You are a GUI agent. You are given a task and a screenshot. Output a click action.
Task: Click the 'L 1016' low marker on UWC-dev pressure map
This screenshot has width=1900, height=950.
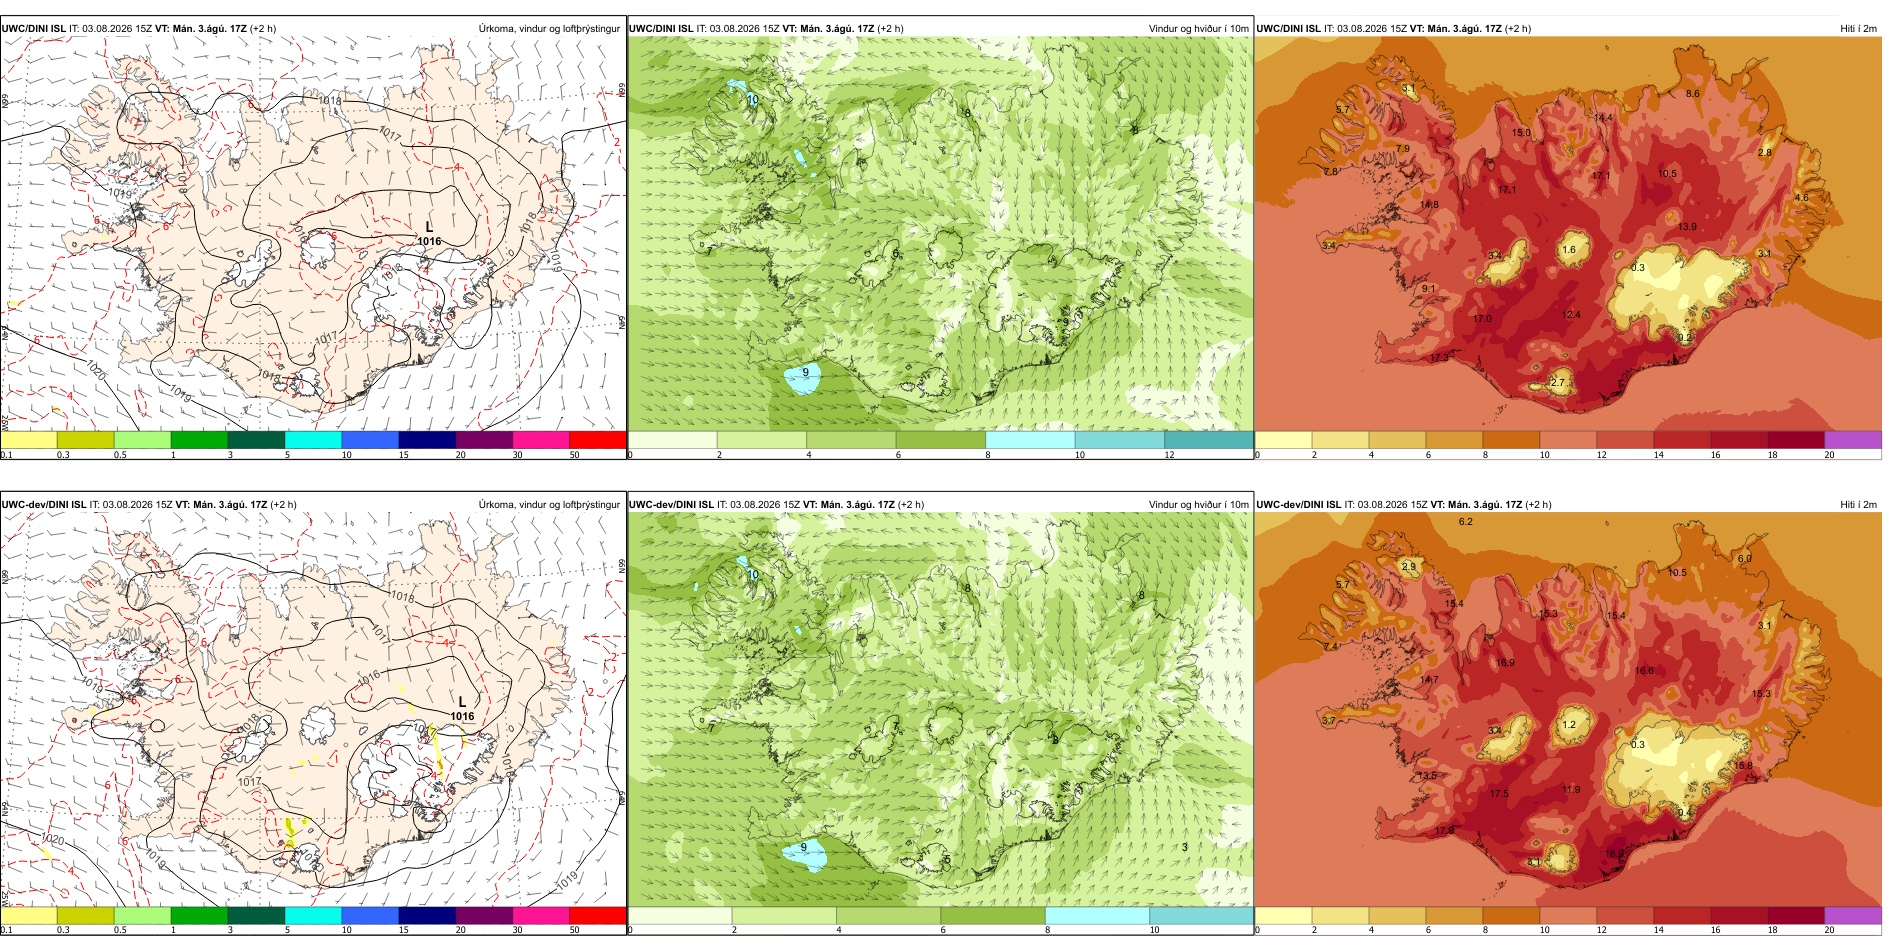click(x=462, y=709)
